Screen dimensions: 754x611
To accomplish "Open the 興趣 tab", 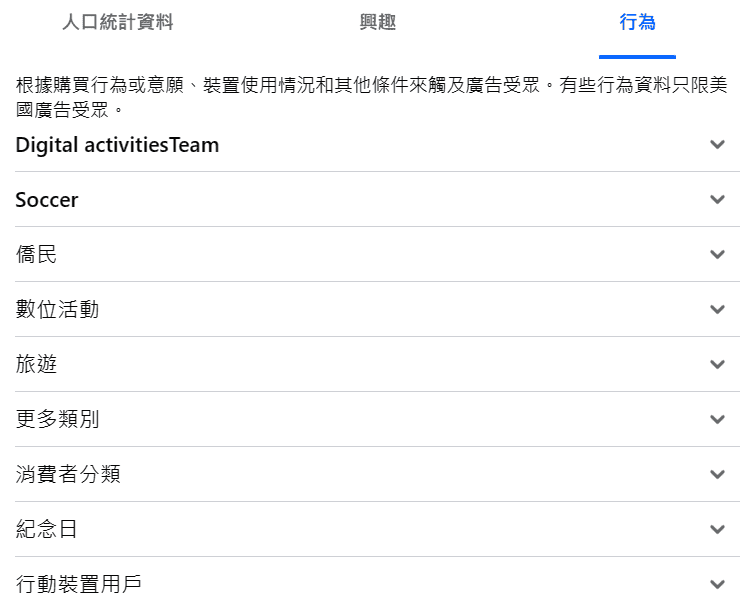I will (x=377, y=22).
